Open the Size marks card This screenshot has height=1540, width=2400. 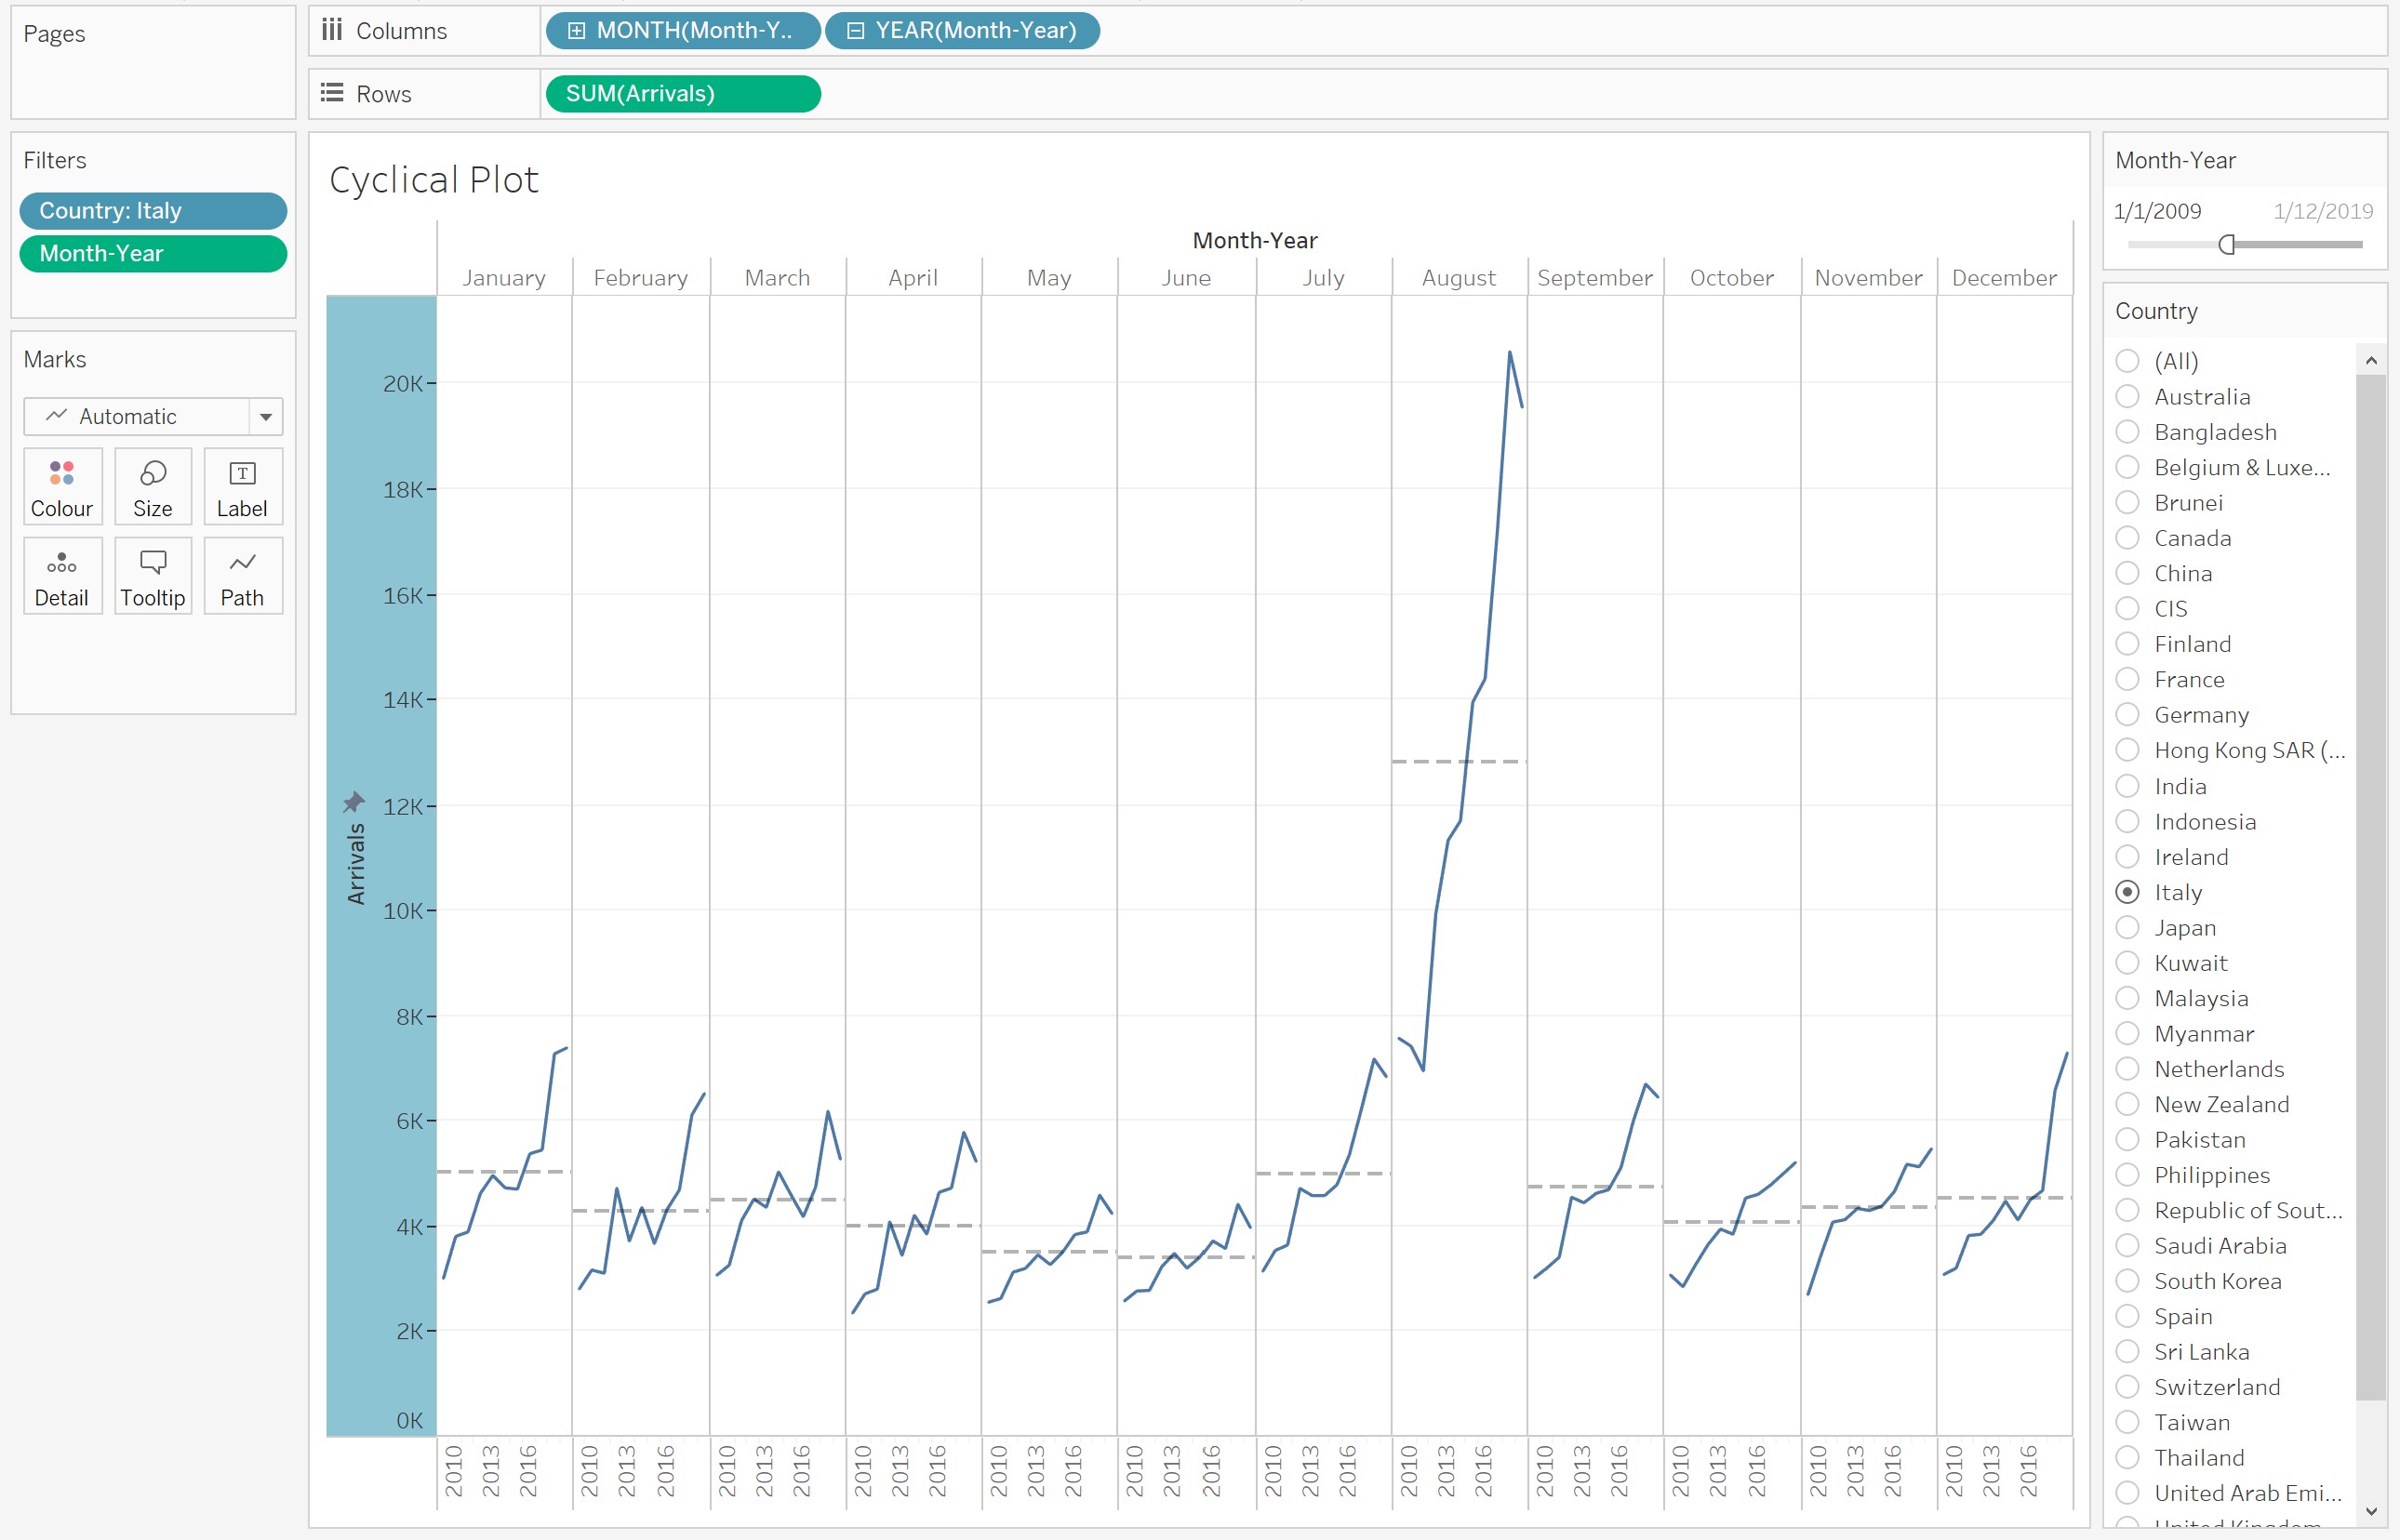click(153, 486)
